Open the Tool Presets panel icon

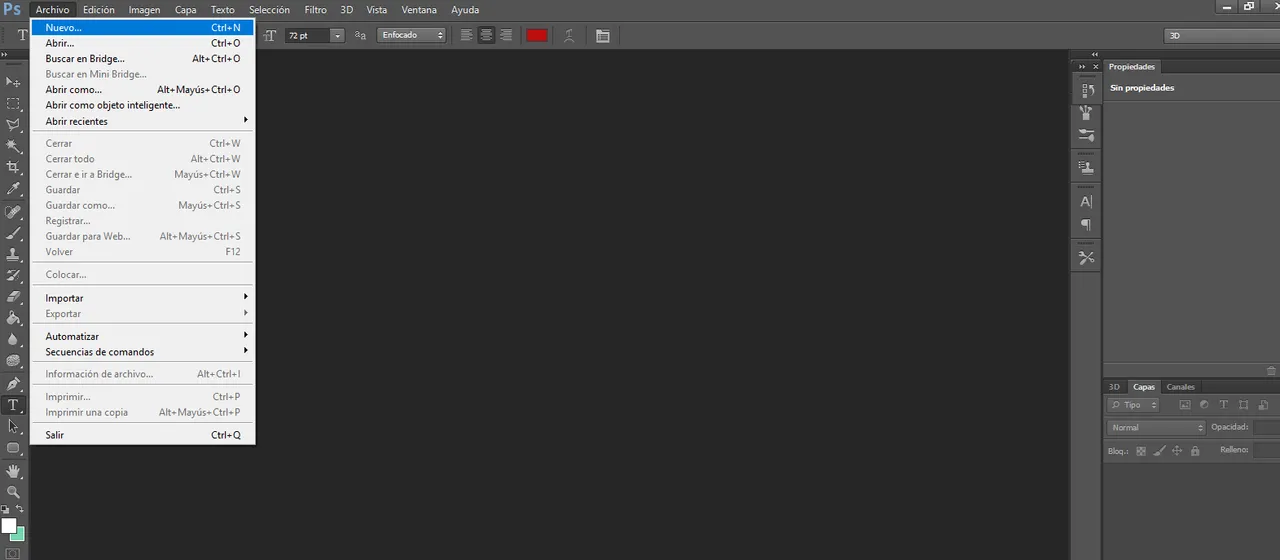1086,258
